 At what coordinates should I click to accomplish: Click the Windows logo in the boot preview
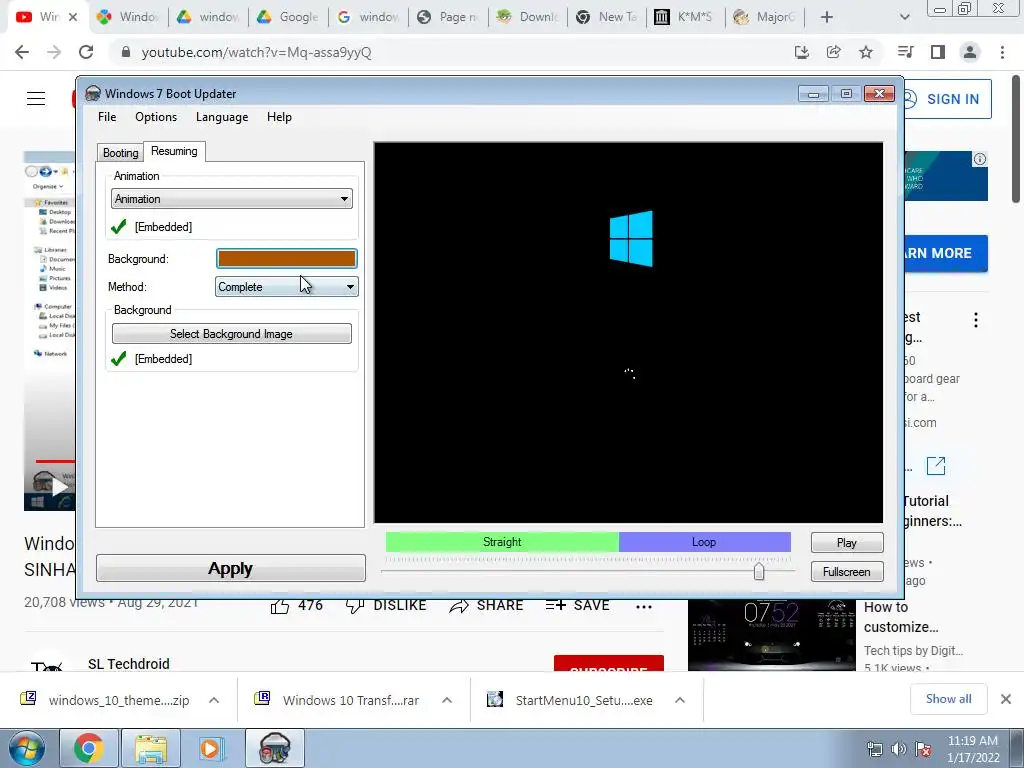631,238
